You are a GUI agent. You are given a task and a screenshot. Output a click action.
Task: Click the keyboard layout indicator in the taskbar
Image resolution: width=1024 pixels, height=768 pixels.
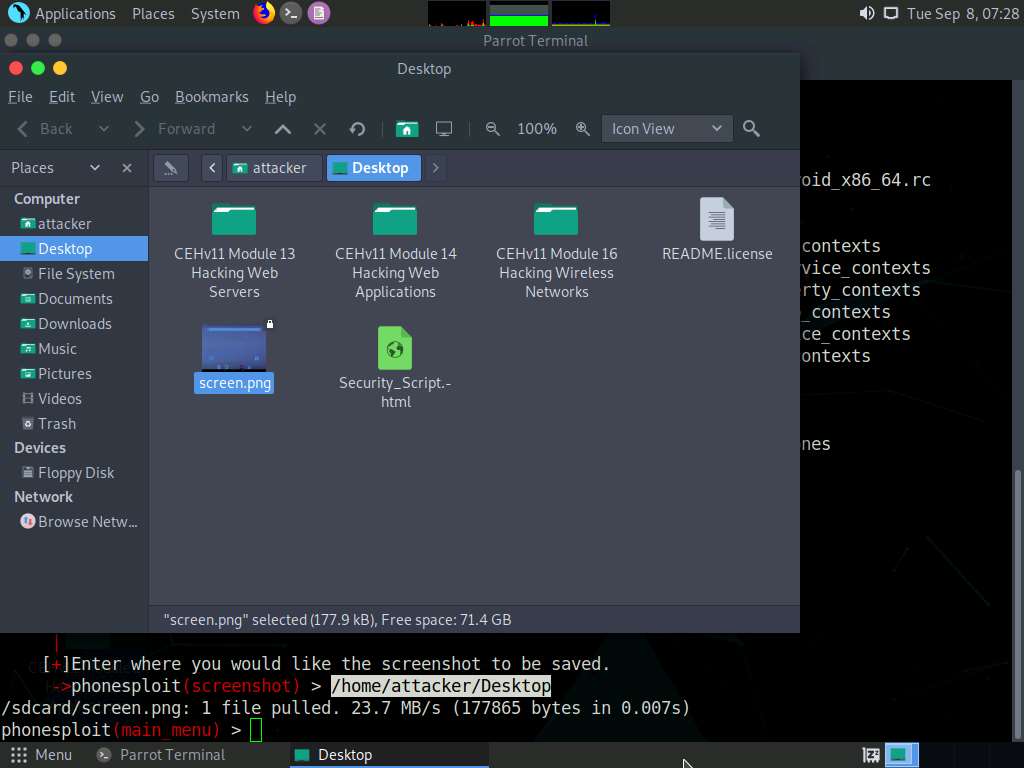click(x=870, y=755)
